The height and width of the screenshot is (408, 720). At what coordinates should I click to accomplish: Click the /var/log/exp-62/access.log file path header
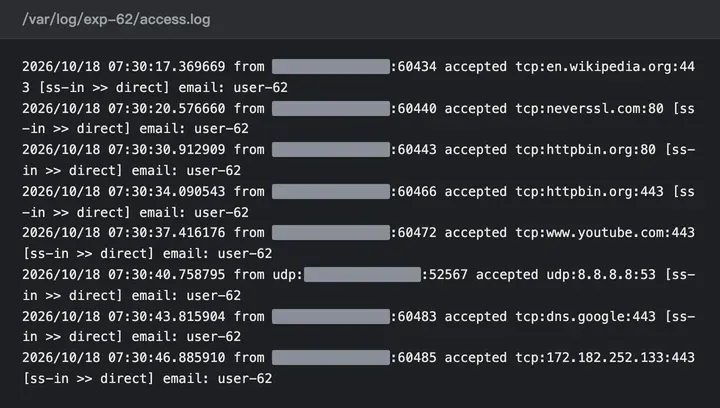click(116, 19)
